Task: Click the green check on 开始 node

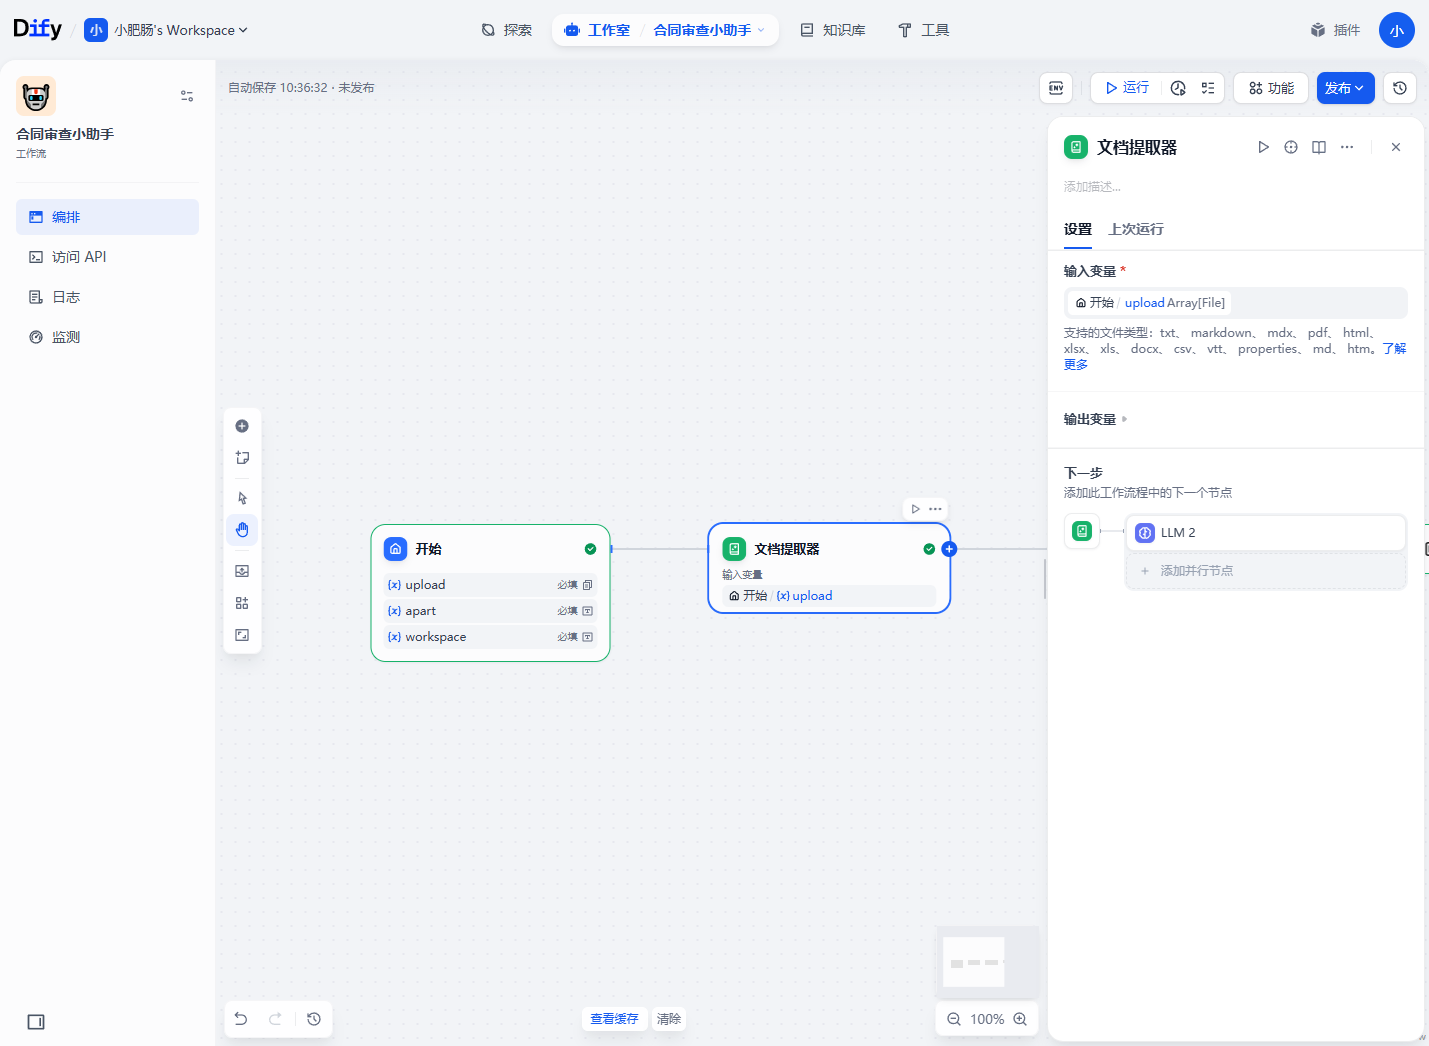Action: pos(590,549)
